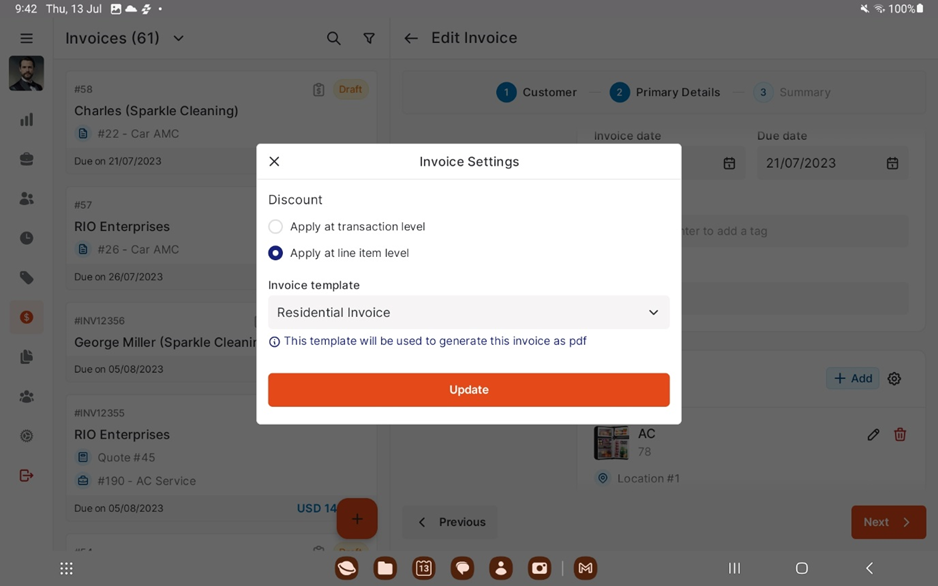Open the Android app drawer grid
938x586 pixels.
point(66,568)
